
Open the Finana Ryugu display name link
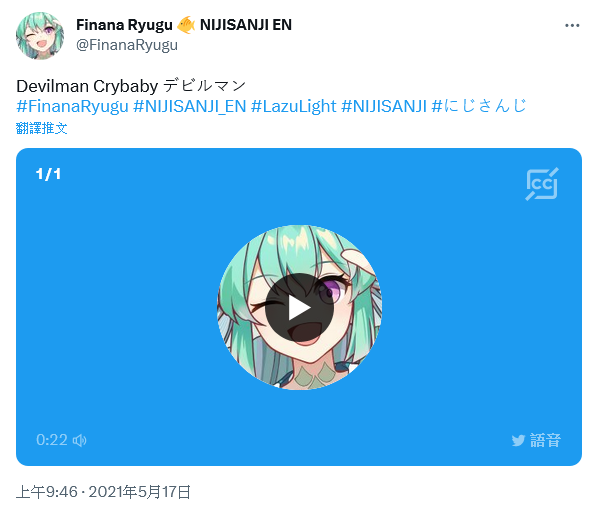pos(124,25)
